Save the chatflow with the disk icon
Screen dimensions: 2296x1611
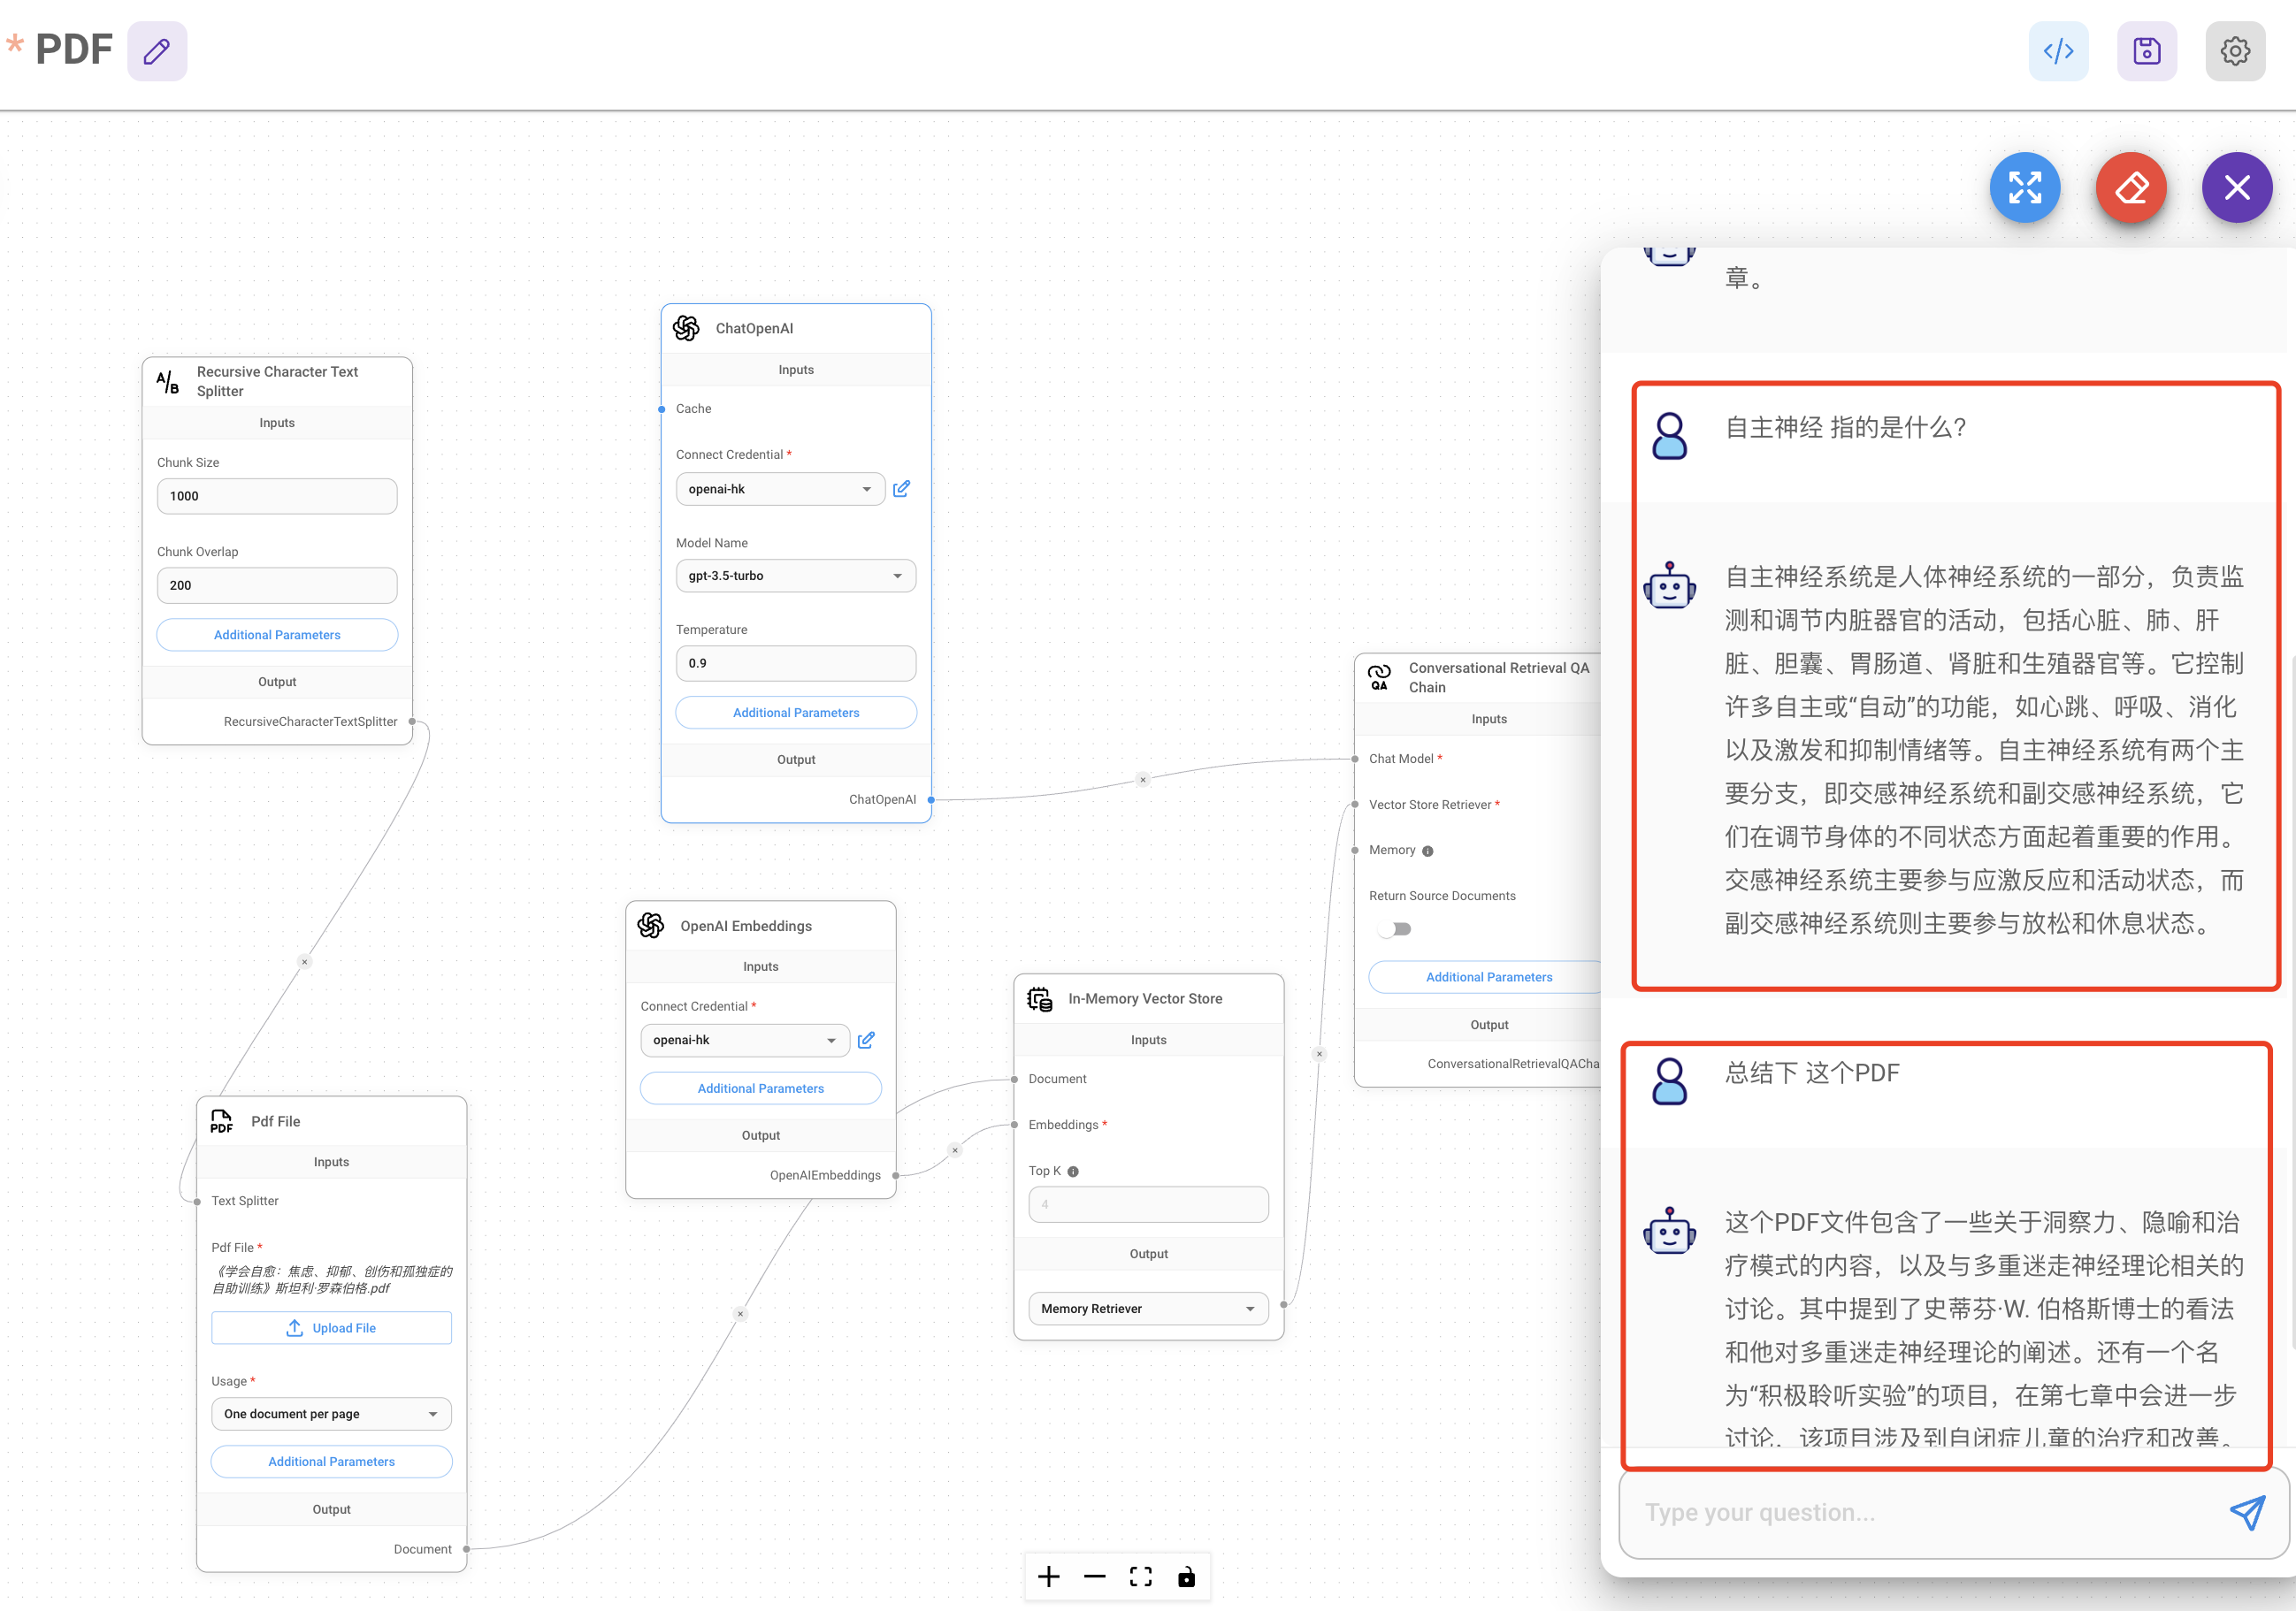2146,51
